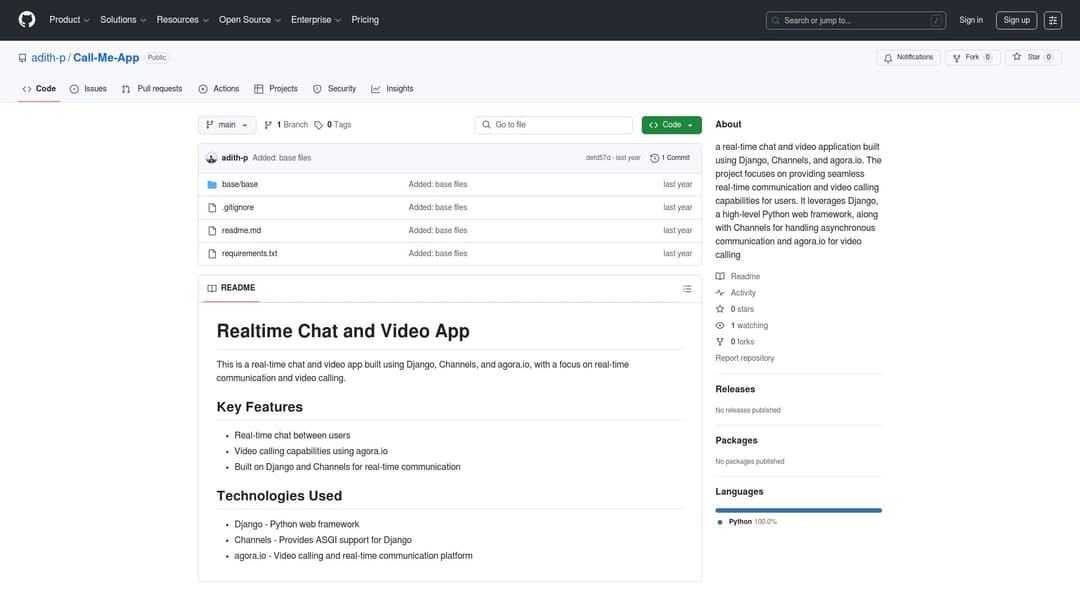Click the star icon in Star button
This screenshot has height=608, width=1080.
(x=1017, y=57)
